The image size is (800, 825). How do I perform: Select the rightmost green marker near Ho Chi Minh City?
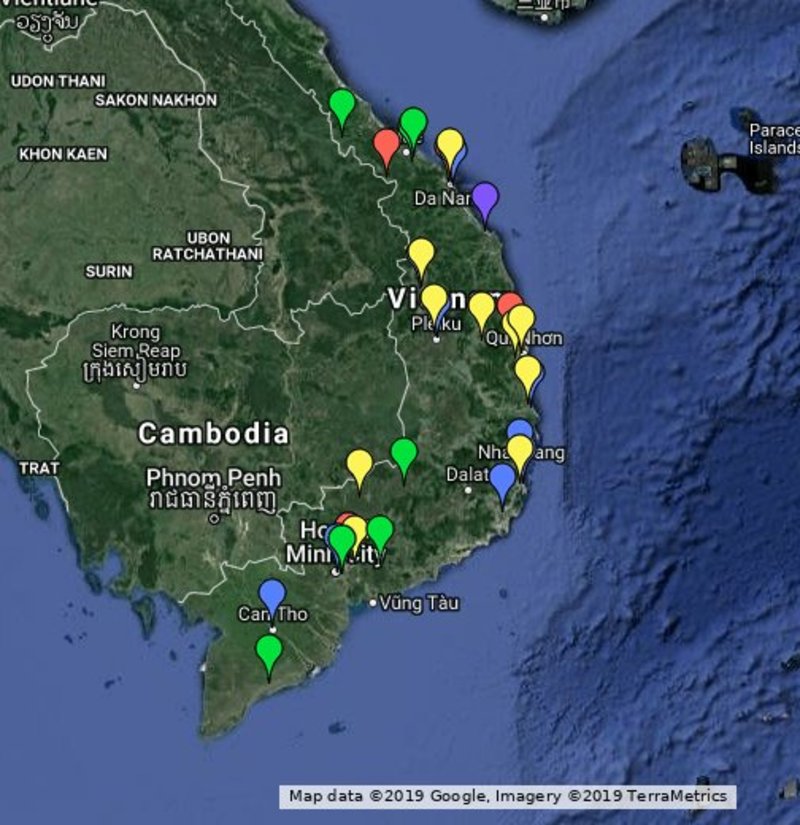point(380,531)
